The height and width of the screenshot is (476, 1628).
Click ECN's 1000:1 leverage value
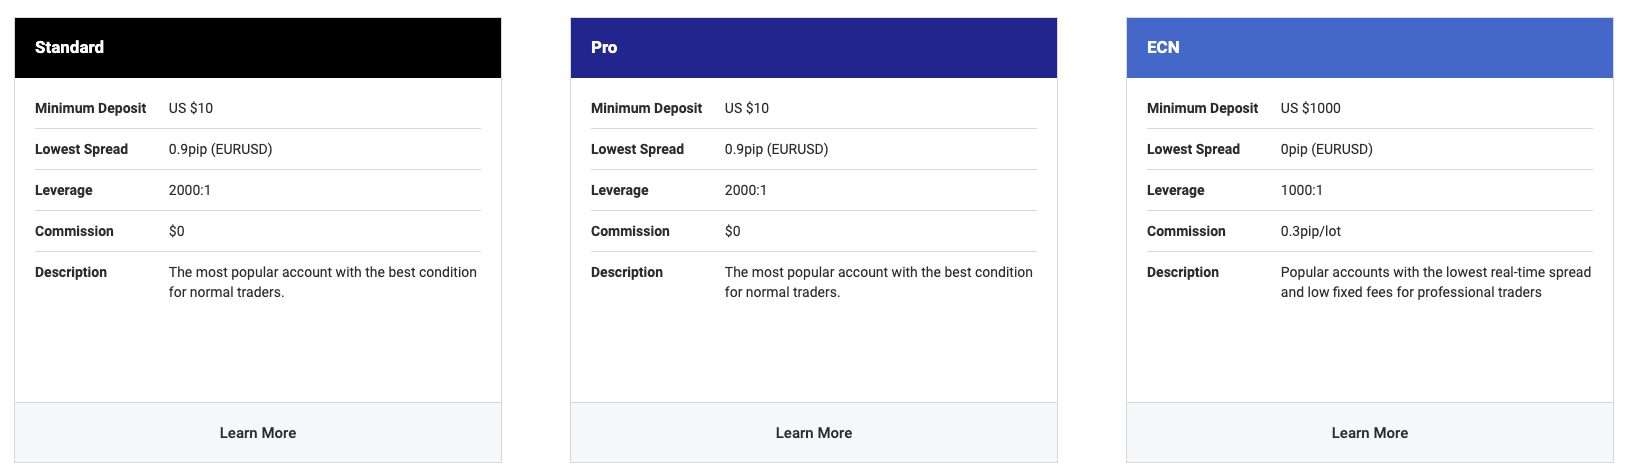1302,190
